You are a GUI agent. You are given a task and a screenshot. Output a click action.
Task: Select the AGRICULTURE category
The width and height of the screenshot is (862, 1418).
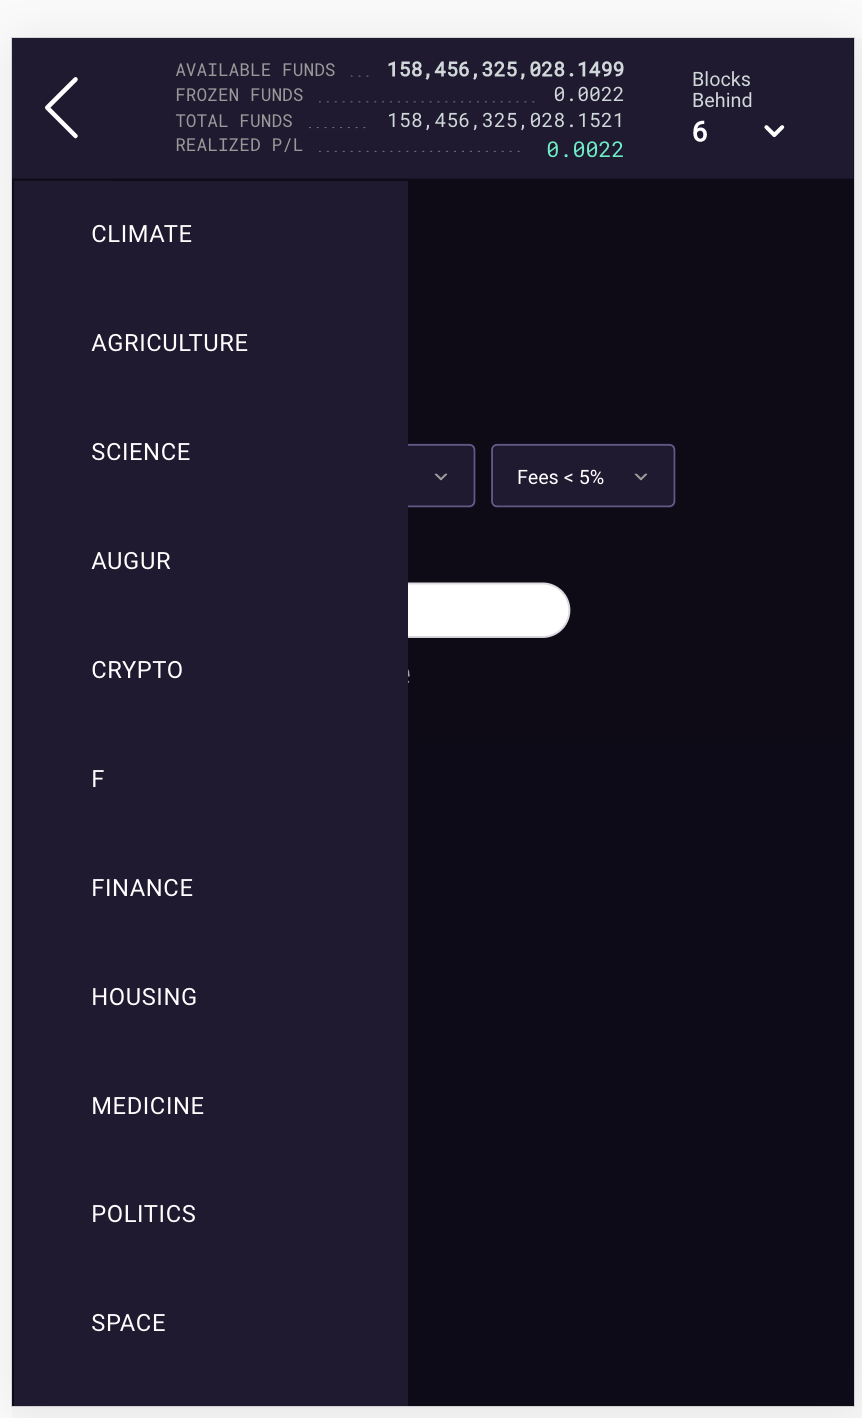point(169,343)
